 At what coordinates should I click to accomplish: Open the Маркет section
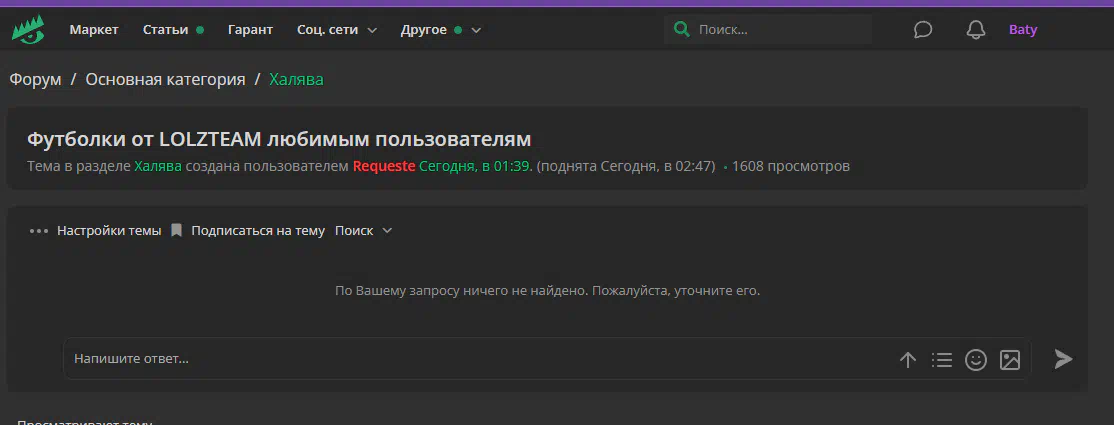point(94,30)
